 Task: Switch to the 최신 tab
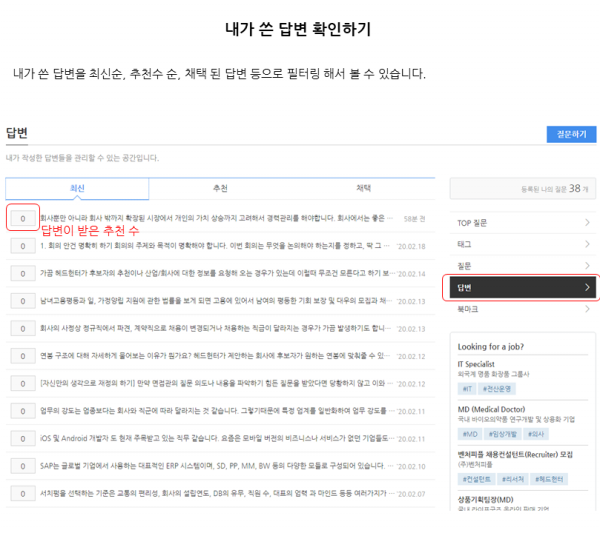coord(77,188)
